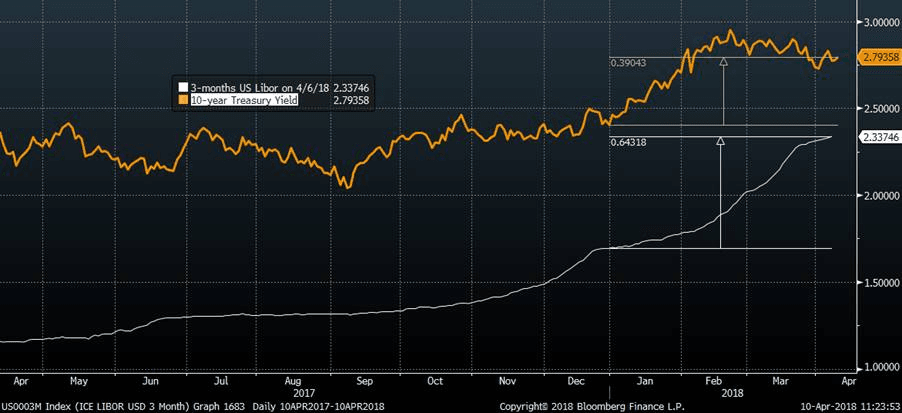Screen dimensions: 902x413
Task: Click the 0.39043 spread annotation label
Action: pos(629,62)
